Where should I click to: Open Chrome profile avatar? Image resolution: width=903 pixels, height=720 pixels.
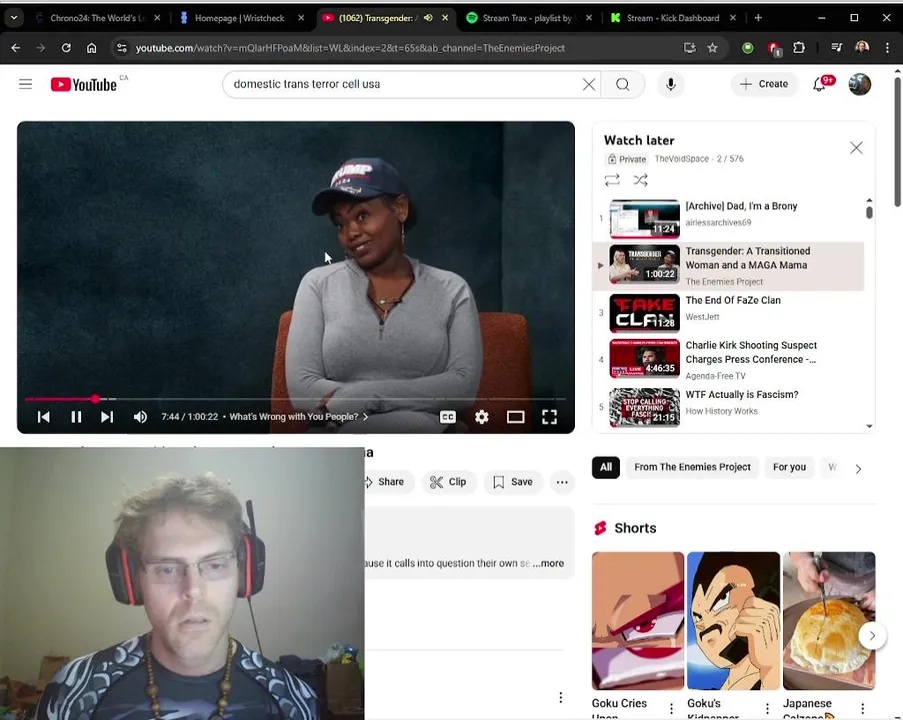862,48
